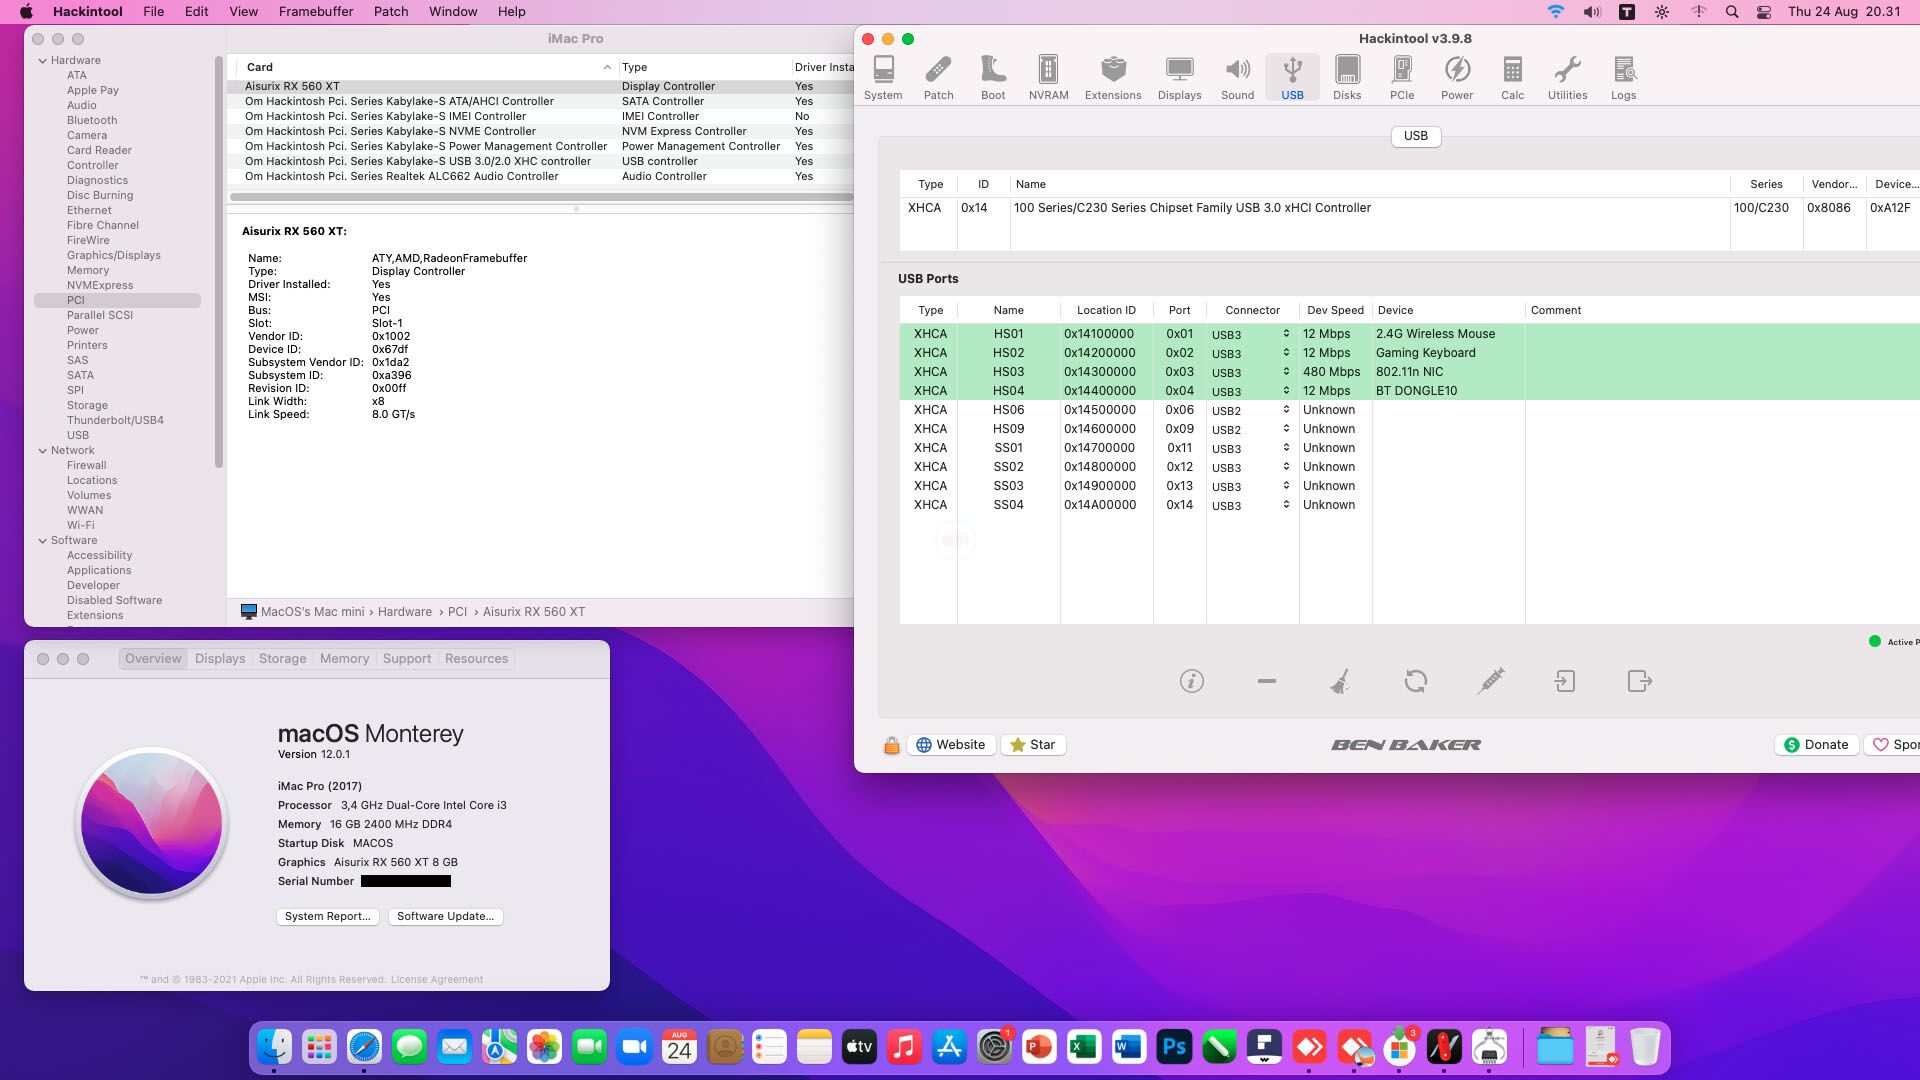Click the USB segmented tab button
This screenshot has height=1080, width=1920.
1415,136
